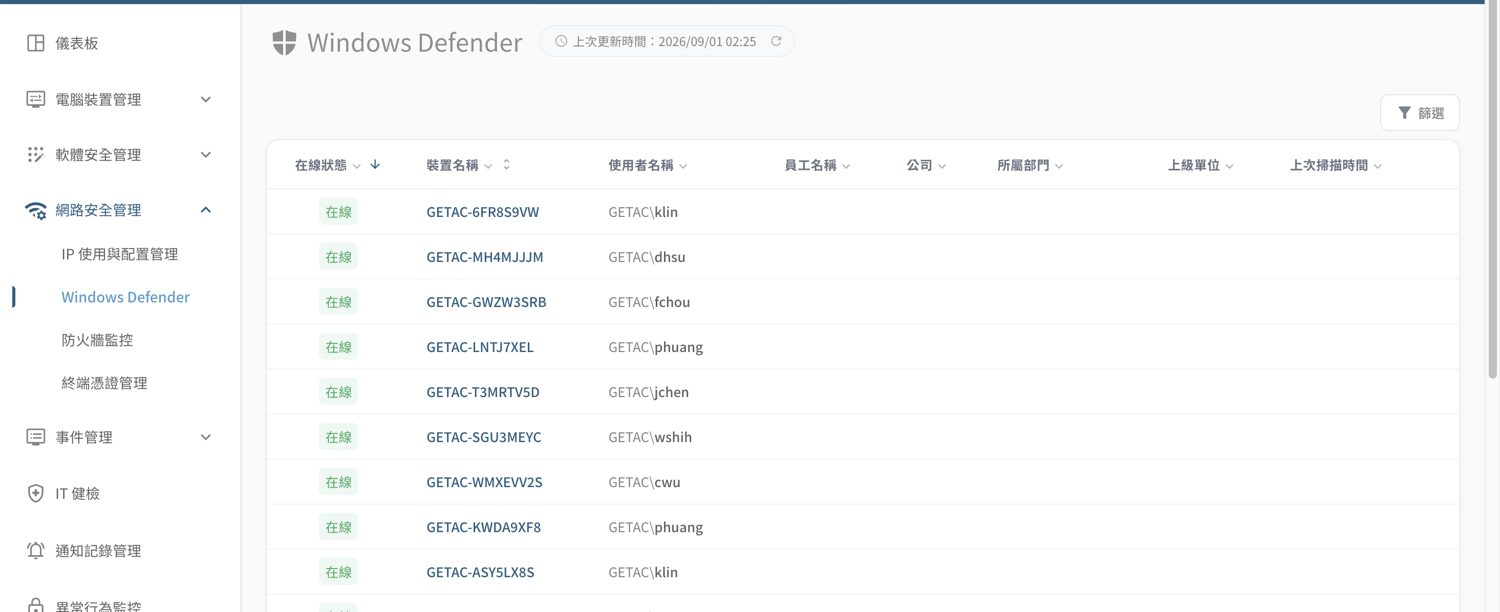Image resolution: width=1500 pixels, height=612 pixels.
Task: Click the event list icon beside 事件管理
Action: (36, 437)
